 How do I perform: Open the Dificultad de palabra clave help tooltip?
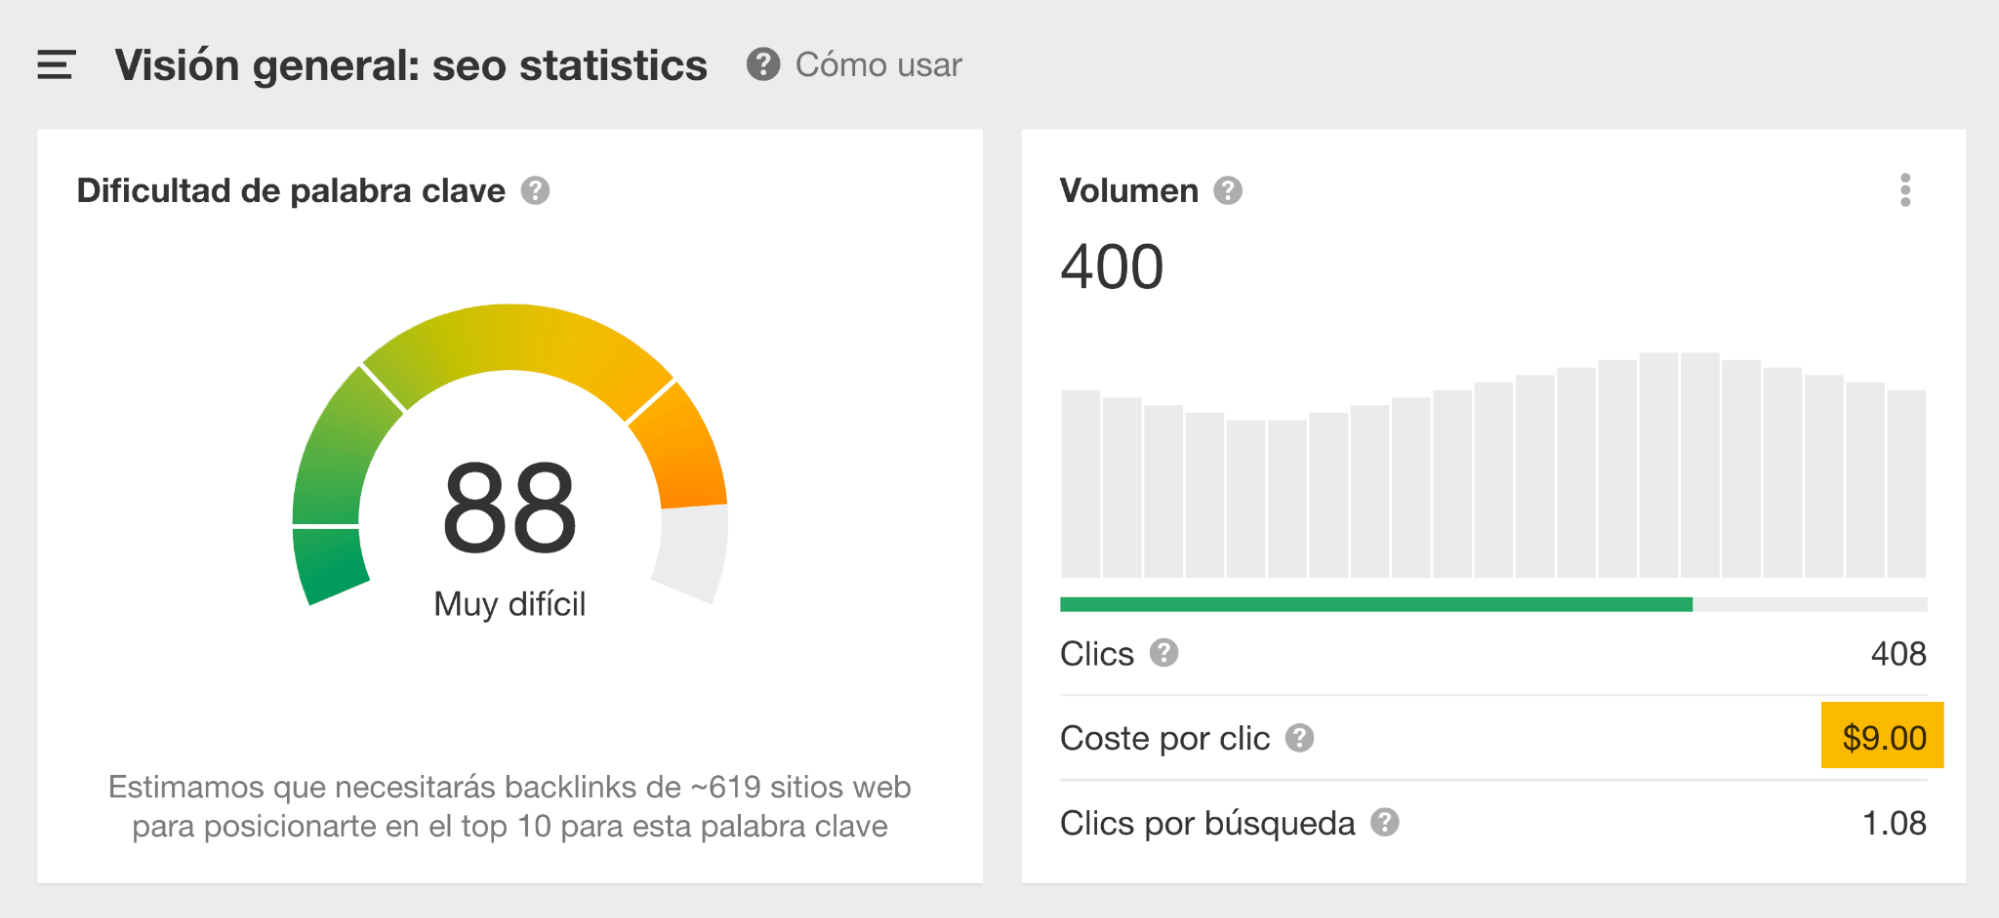tap(535, 190)
